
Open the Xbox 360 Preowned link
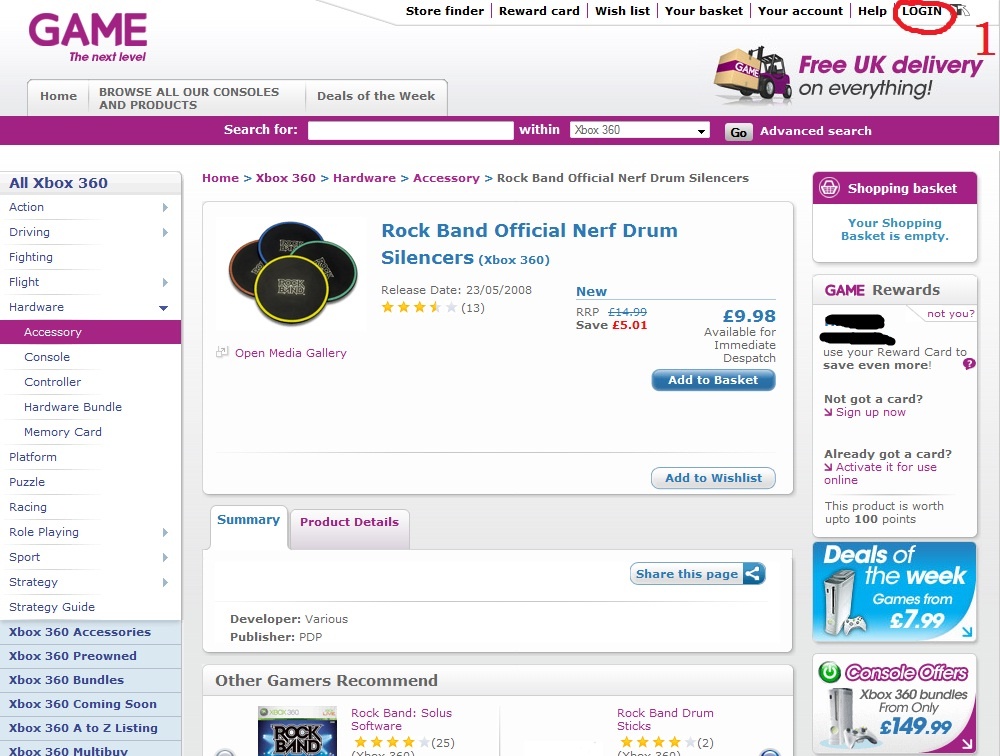coord(73,656)
